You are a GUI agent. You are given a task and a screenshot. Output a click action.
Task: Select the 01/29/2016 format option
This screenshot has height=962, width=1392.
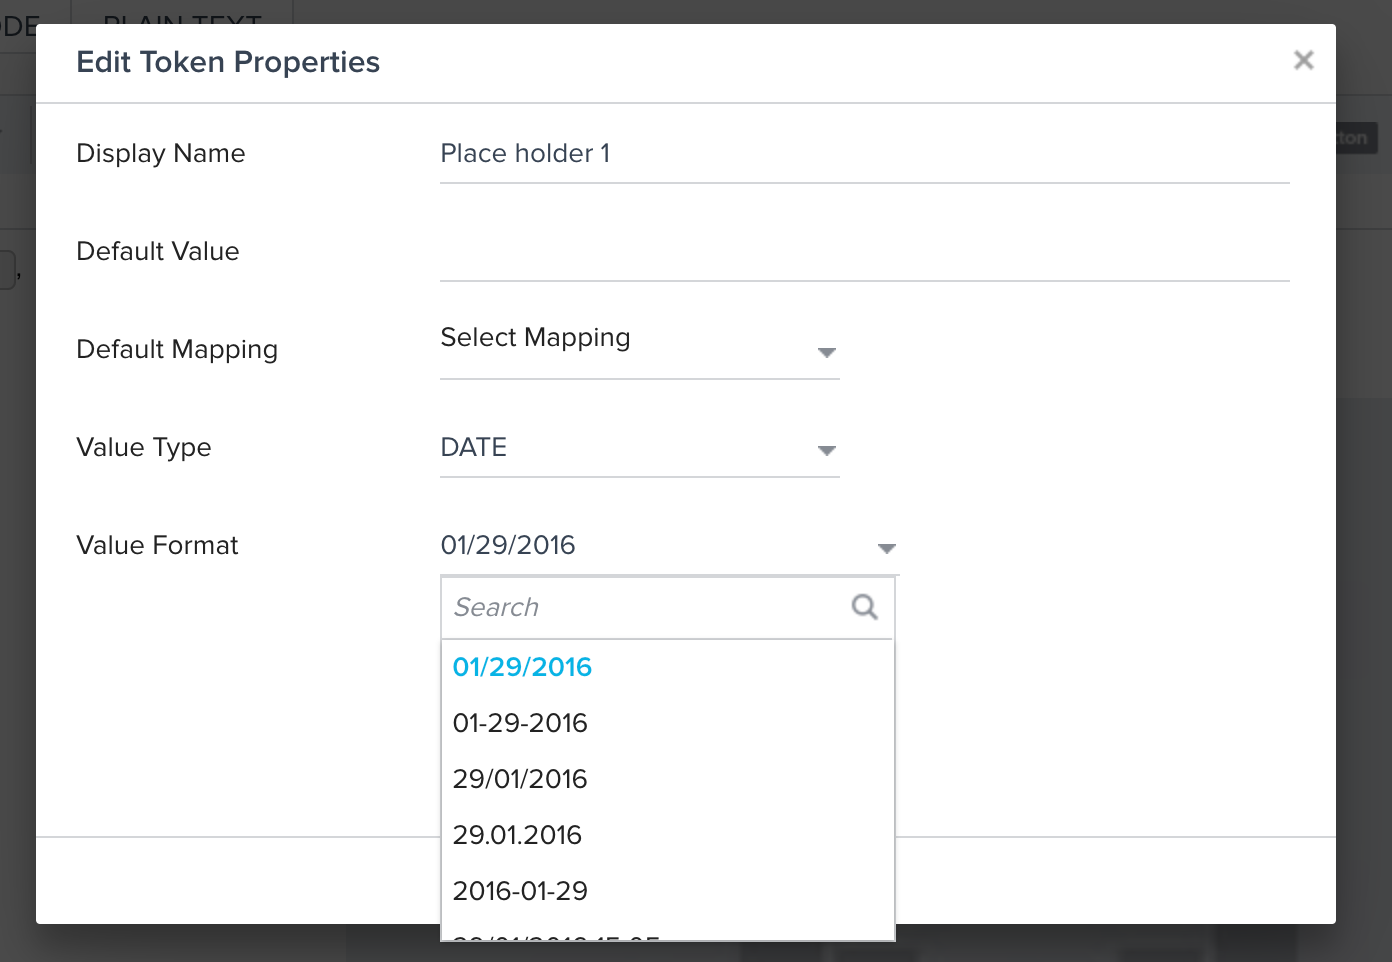667,667
